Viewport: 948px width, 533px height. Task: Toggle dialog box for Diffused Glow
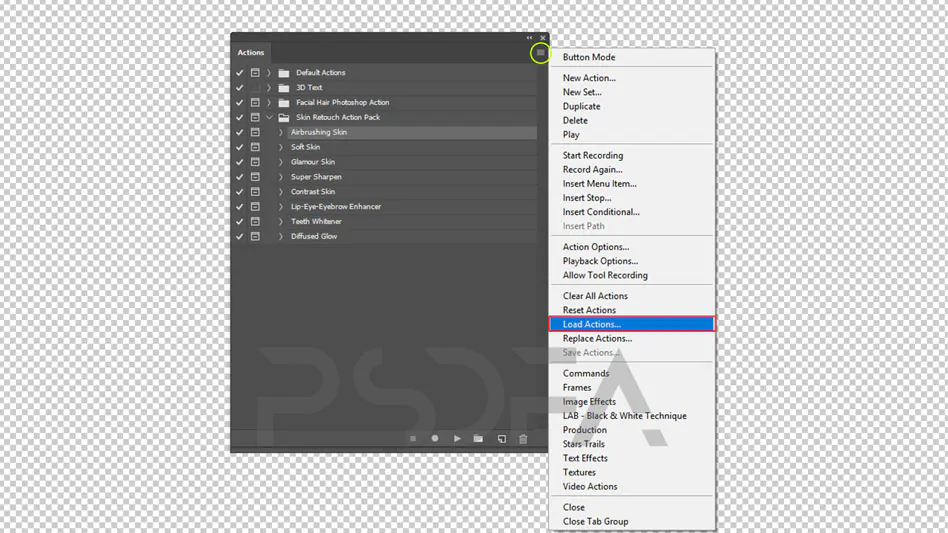tap(255, 236)
